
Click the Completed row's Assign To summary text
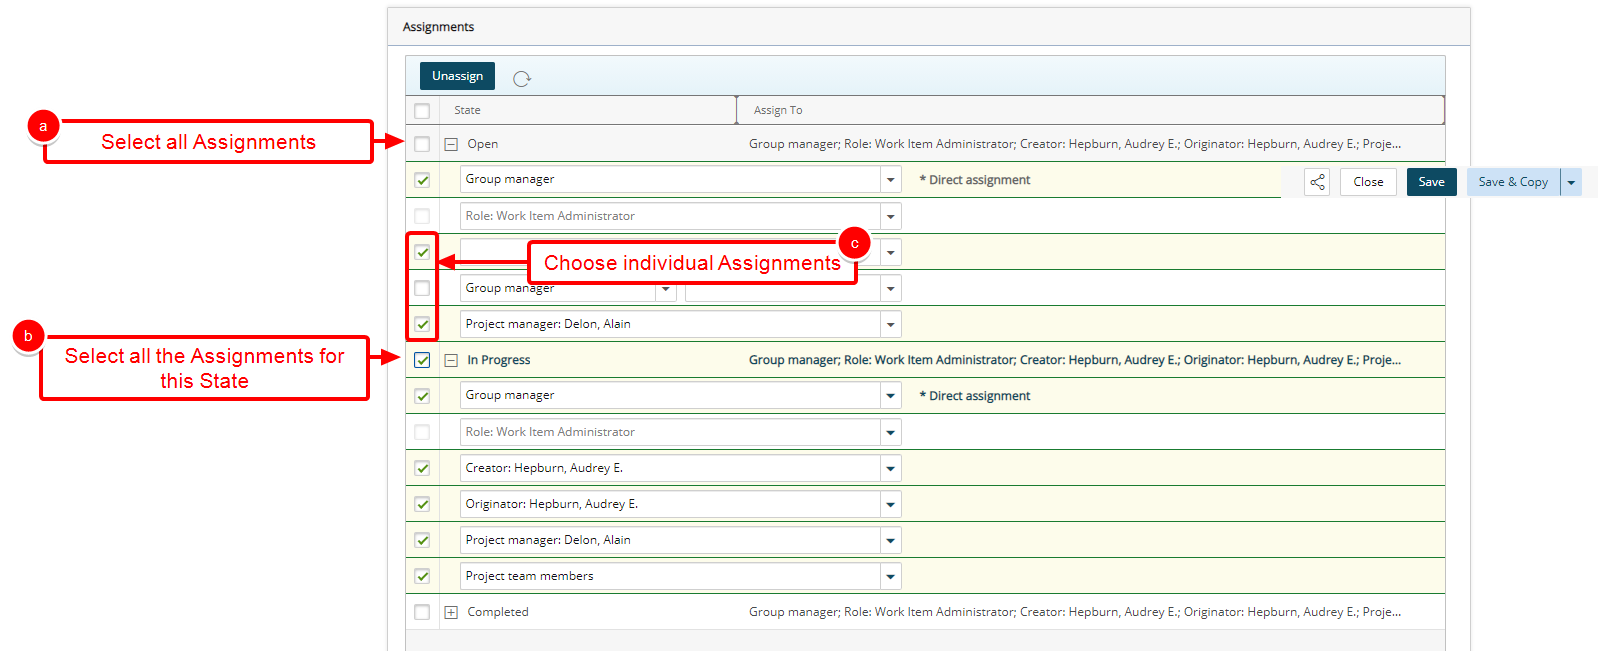pyautogui.click(x=1075, y=612)
